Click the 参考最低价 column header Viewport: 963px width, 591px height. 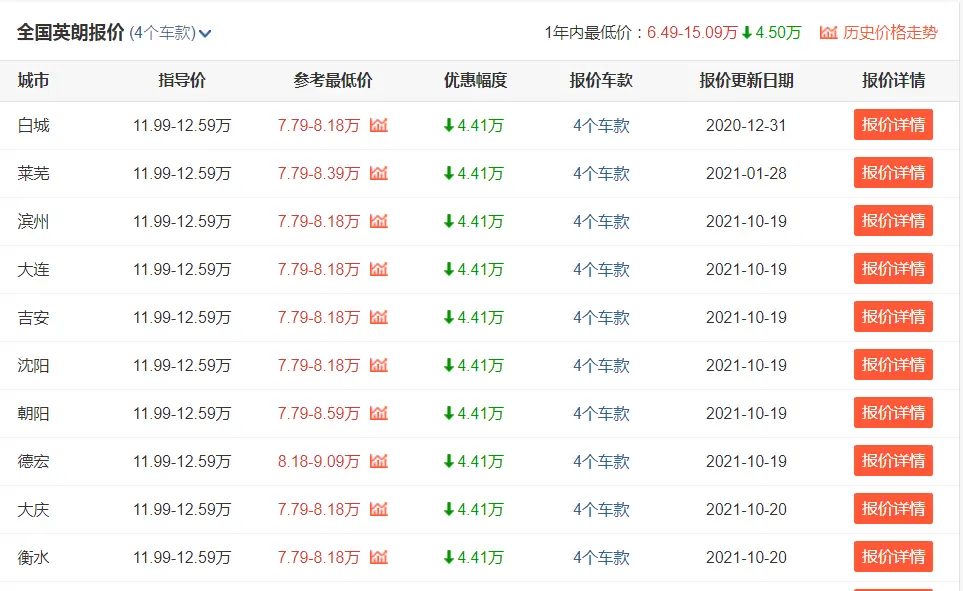tap(333, 81)
